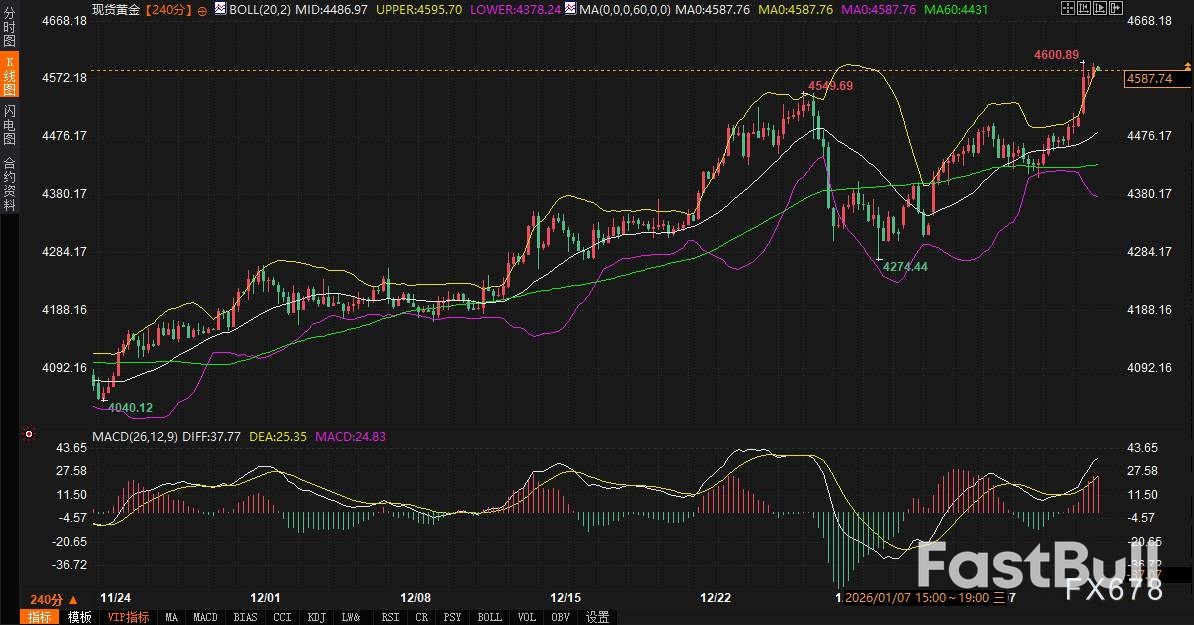Open 设置 indicator settings
This screenshot has height=625, width=1194.
[x=598, y=617]
